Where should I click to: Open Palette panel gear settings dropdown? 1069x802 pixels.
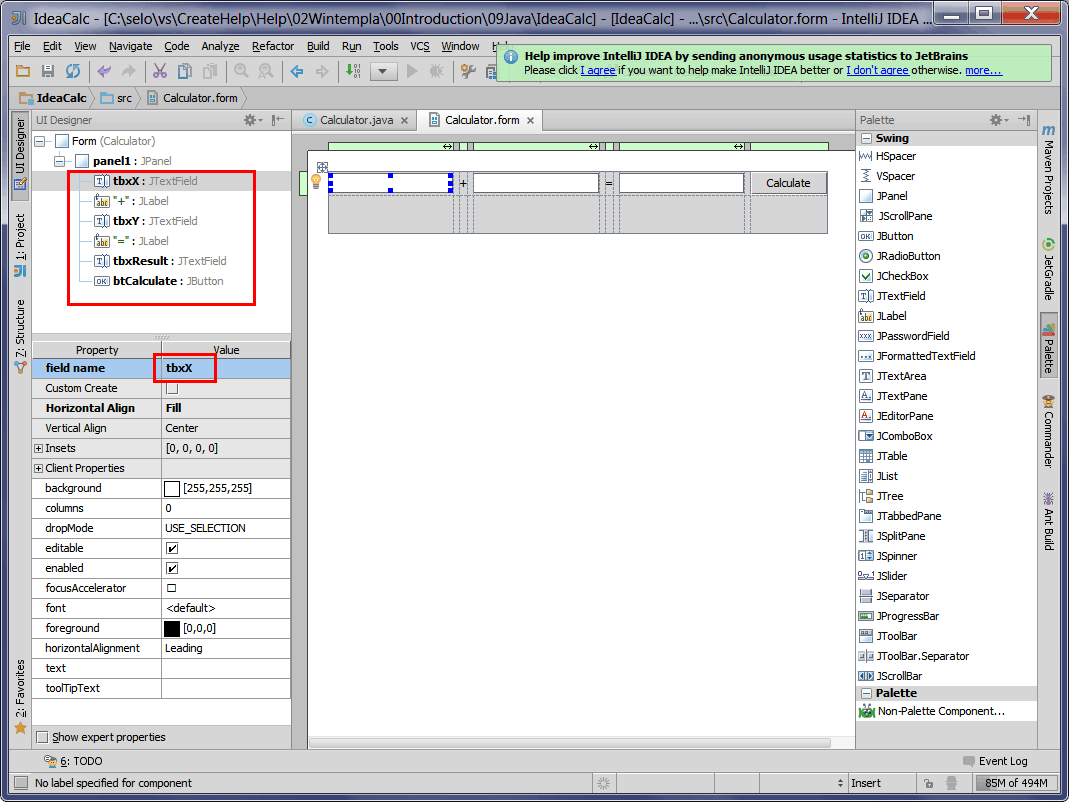coord(999,120)
